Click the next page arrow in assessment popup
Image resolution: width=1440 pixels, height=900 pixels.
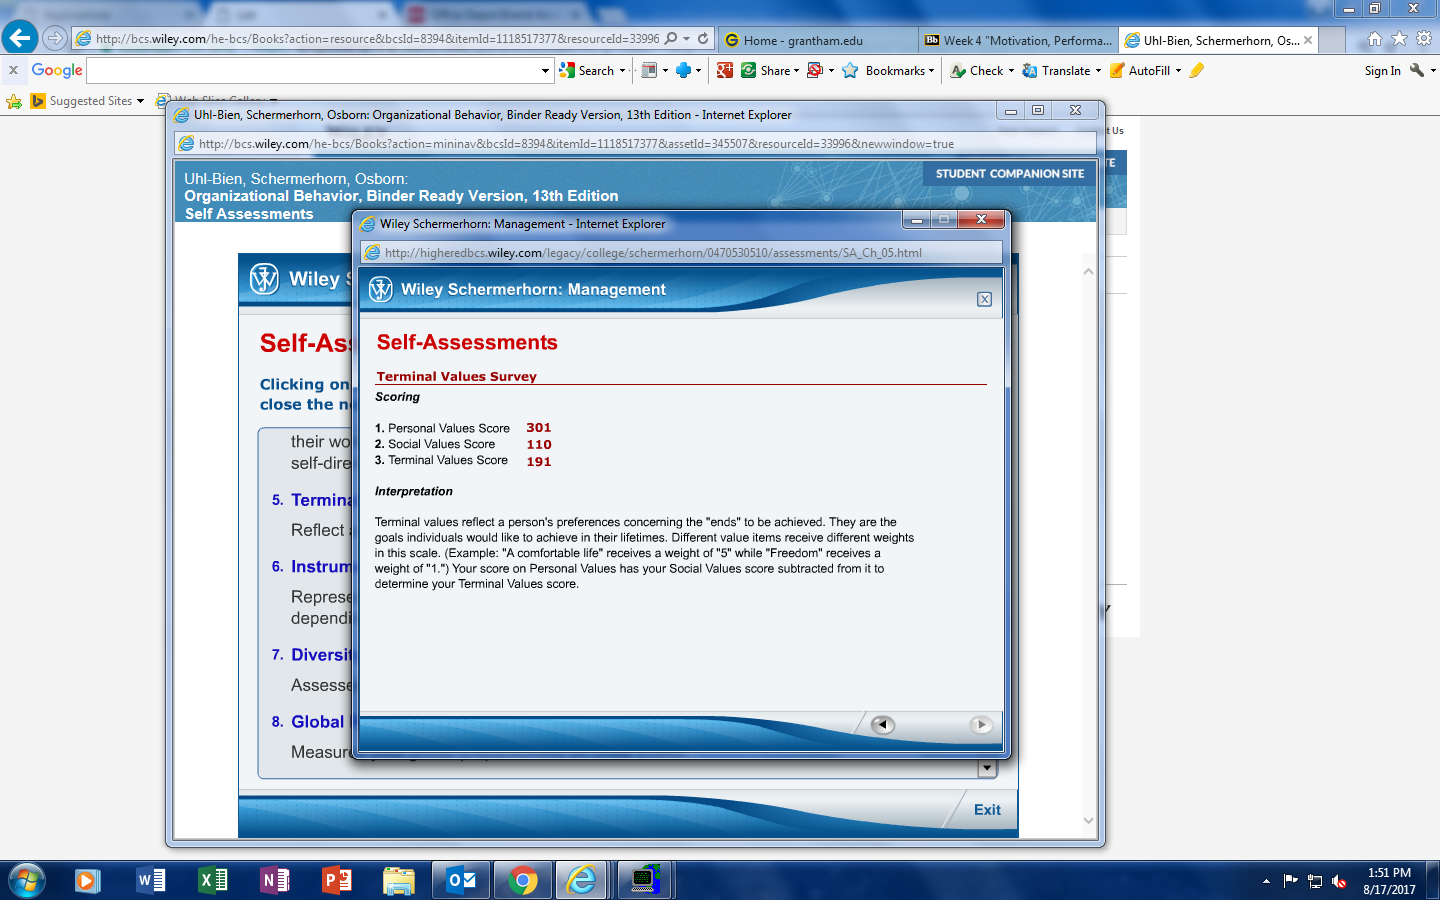(x=981, y=725)
